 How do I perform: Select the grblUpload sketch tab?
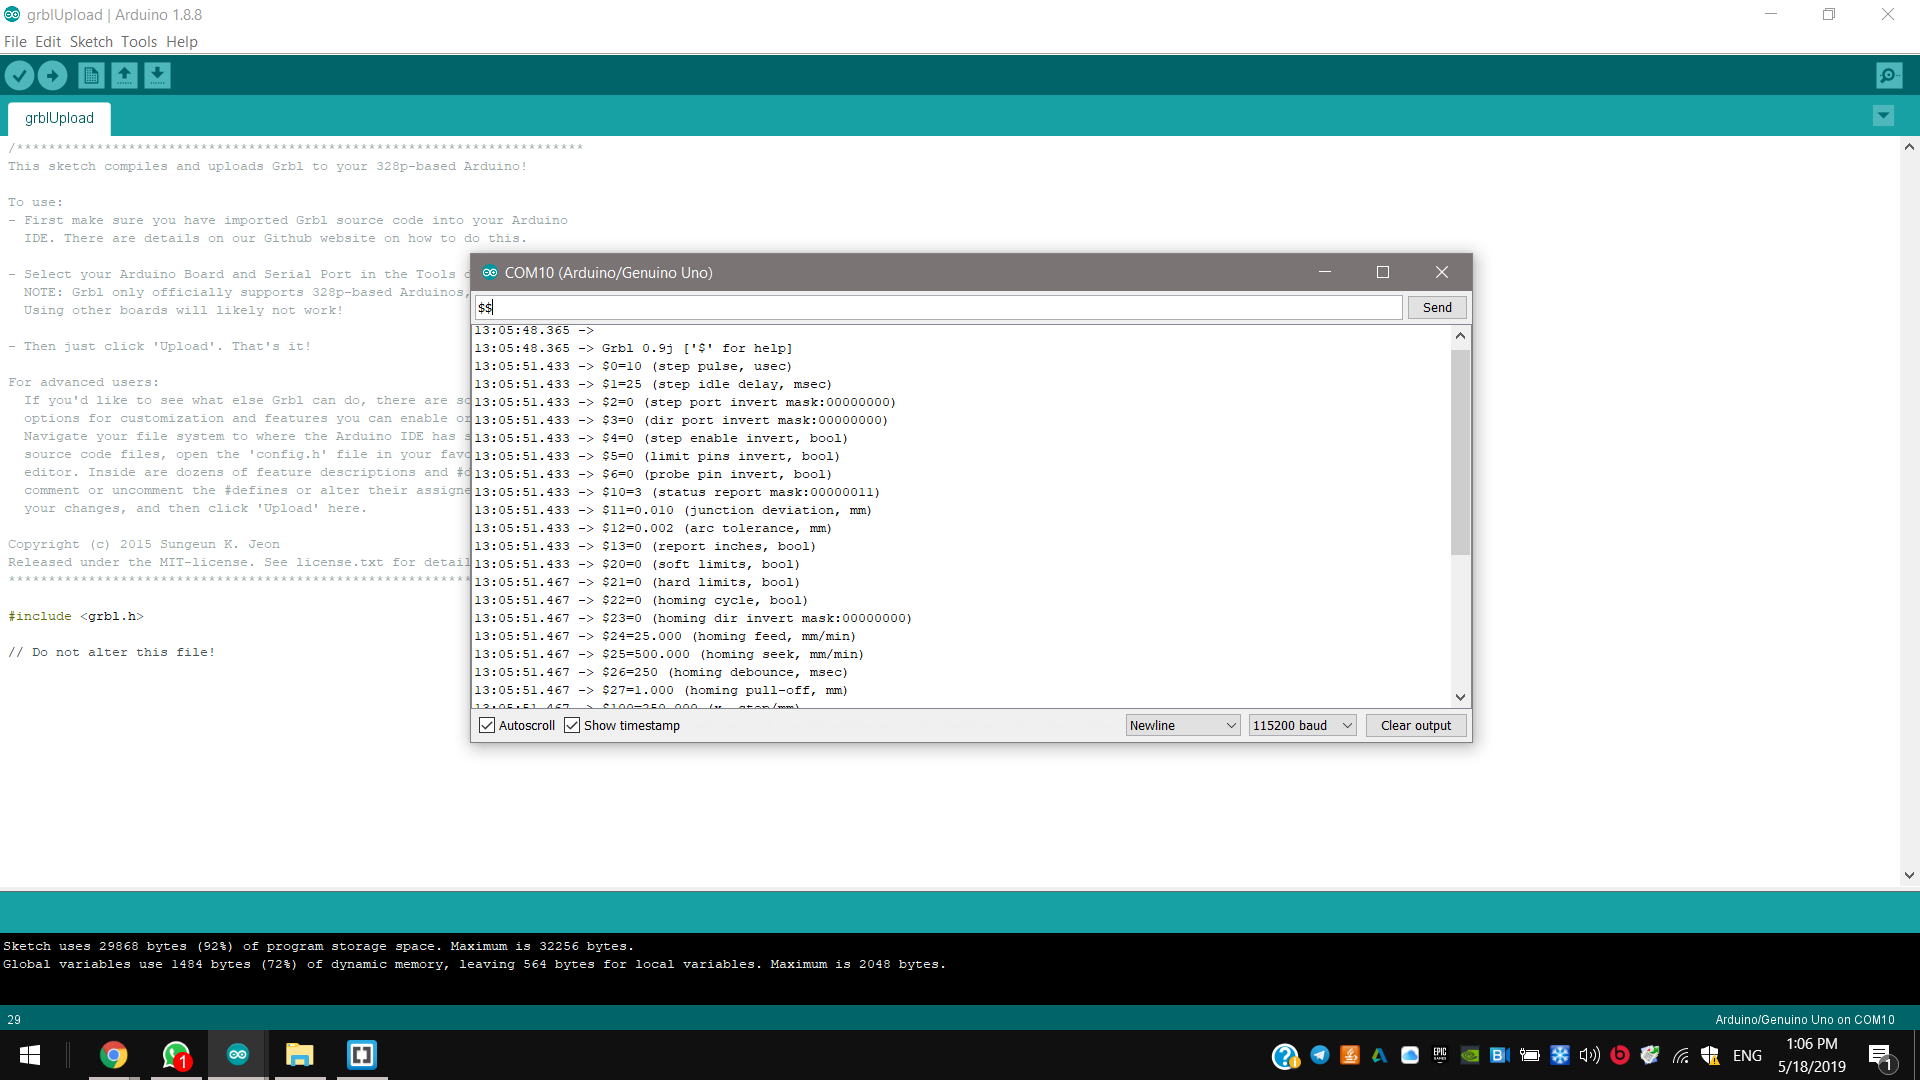pos(59,118)
